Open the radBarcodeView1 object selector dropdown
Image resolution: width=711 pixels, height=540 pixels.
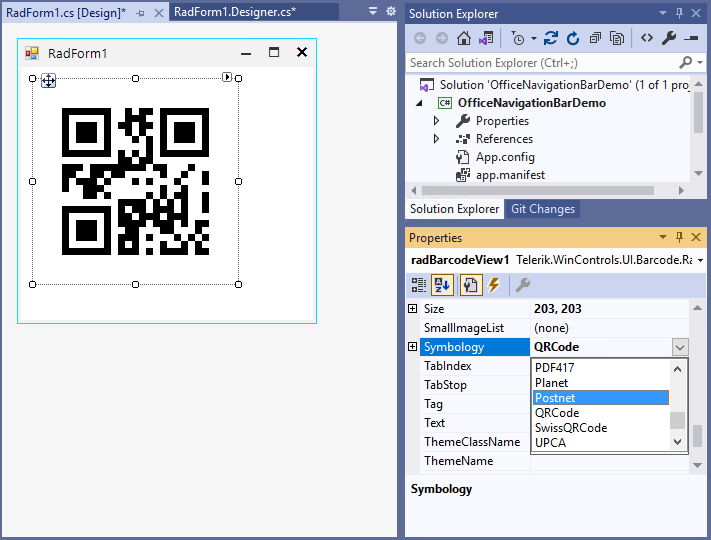[x=701, y=260]
